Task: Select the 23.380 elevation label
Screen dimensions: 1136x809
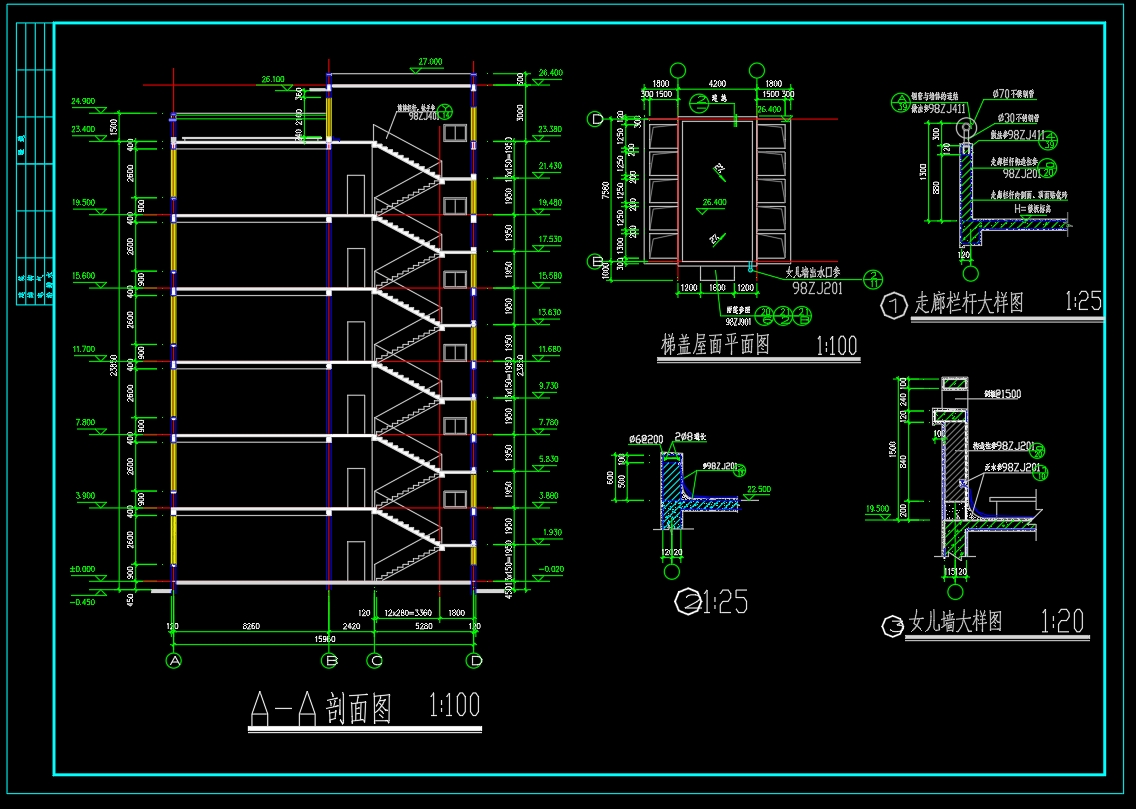Action: 550,130
